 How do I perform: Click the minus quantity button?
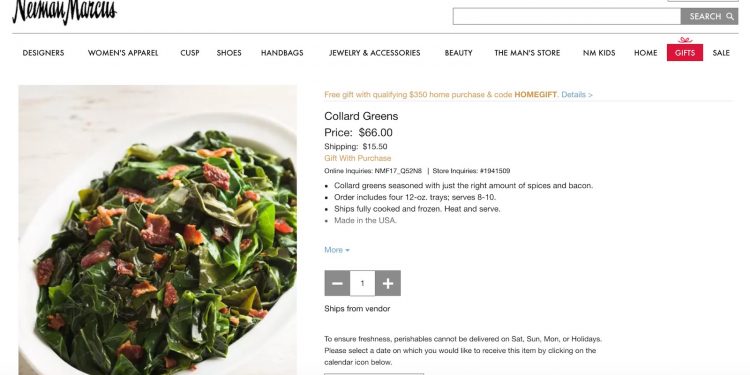click(x=337, y=283)
